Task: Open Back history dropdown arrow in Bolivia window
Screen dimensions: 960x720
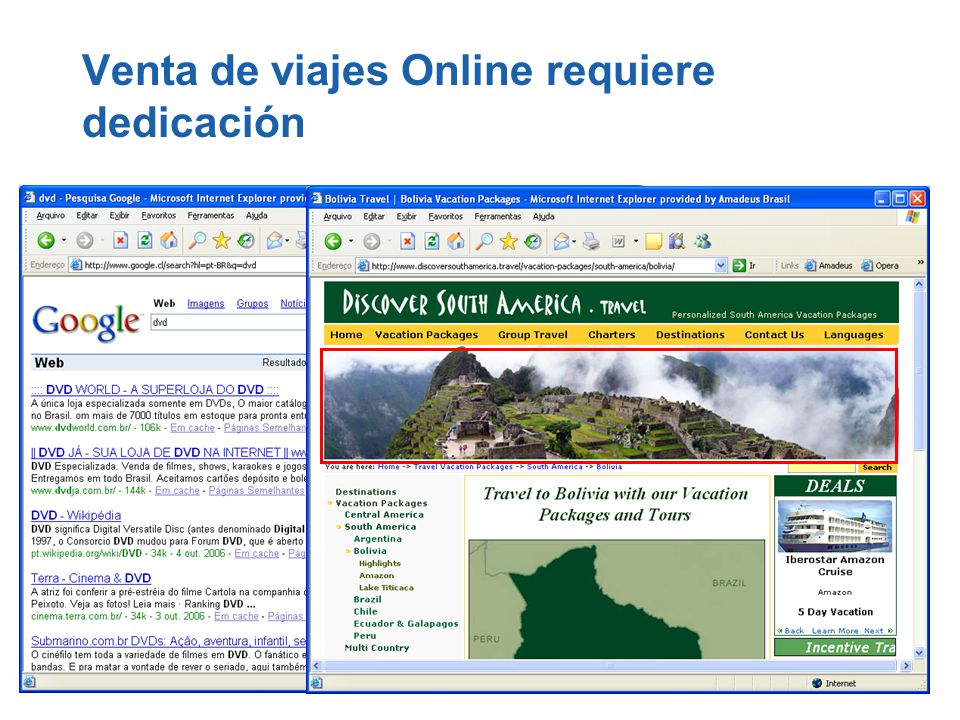Action: 351,242
